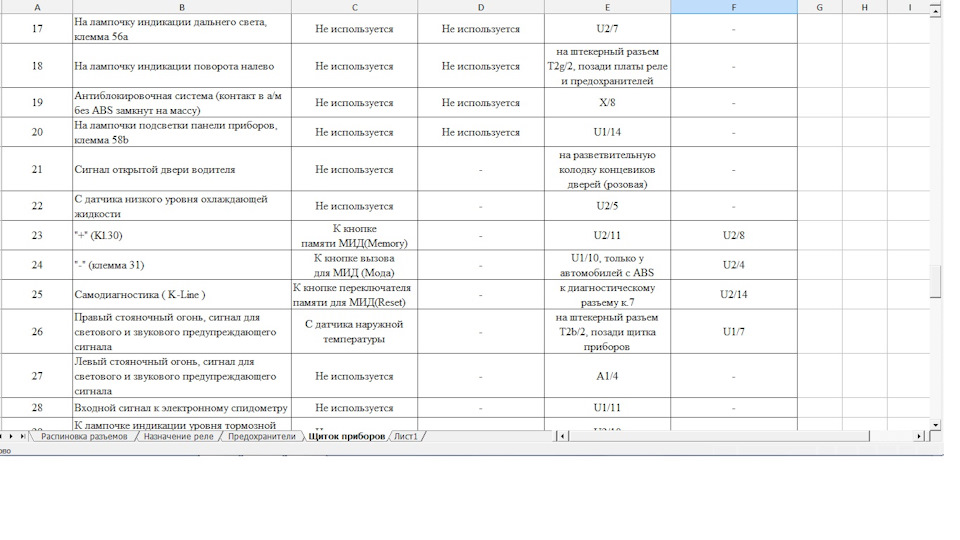The height and width of the screenshot is (540, 960).
Task: Select cell 'К кнопке вызова для МИД (Мода)'
Action: pos(354,265)
